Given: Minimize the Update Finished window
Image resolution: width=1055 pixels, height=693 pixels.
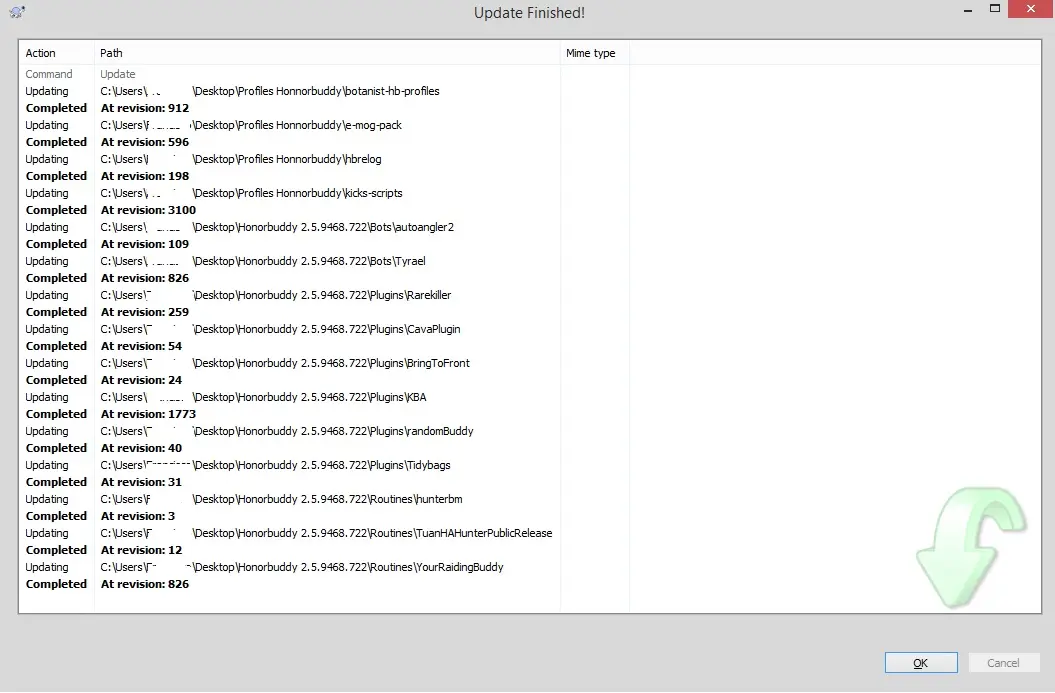Looking at the screenshot, I should click(968, 10).
